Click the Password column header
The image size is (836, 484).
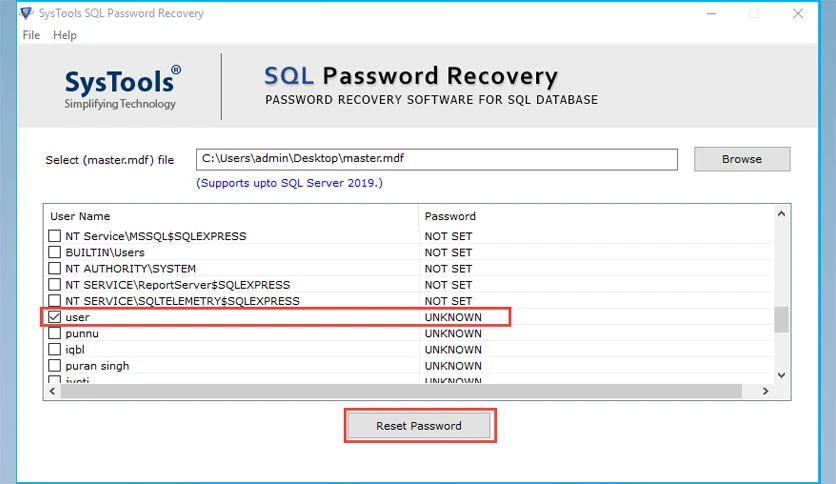[x=450, y=216]
